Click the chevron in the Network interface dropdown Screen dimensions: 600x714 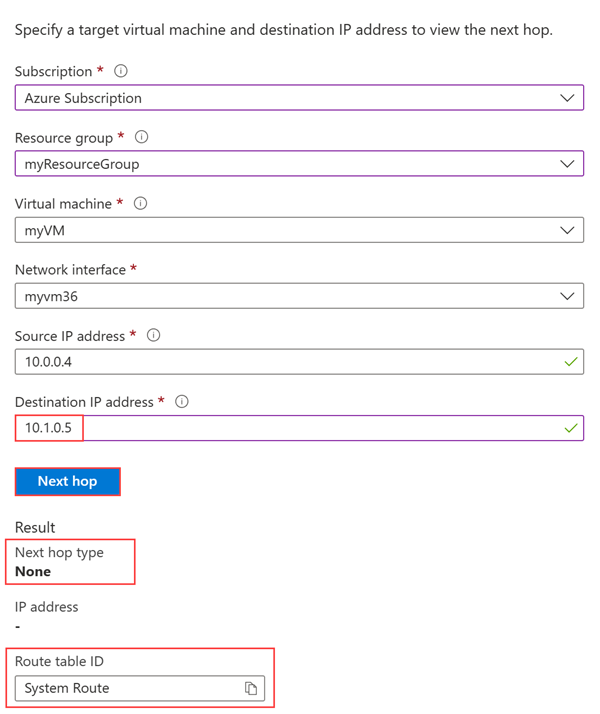click(x=567, y=296)
